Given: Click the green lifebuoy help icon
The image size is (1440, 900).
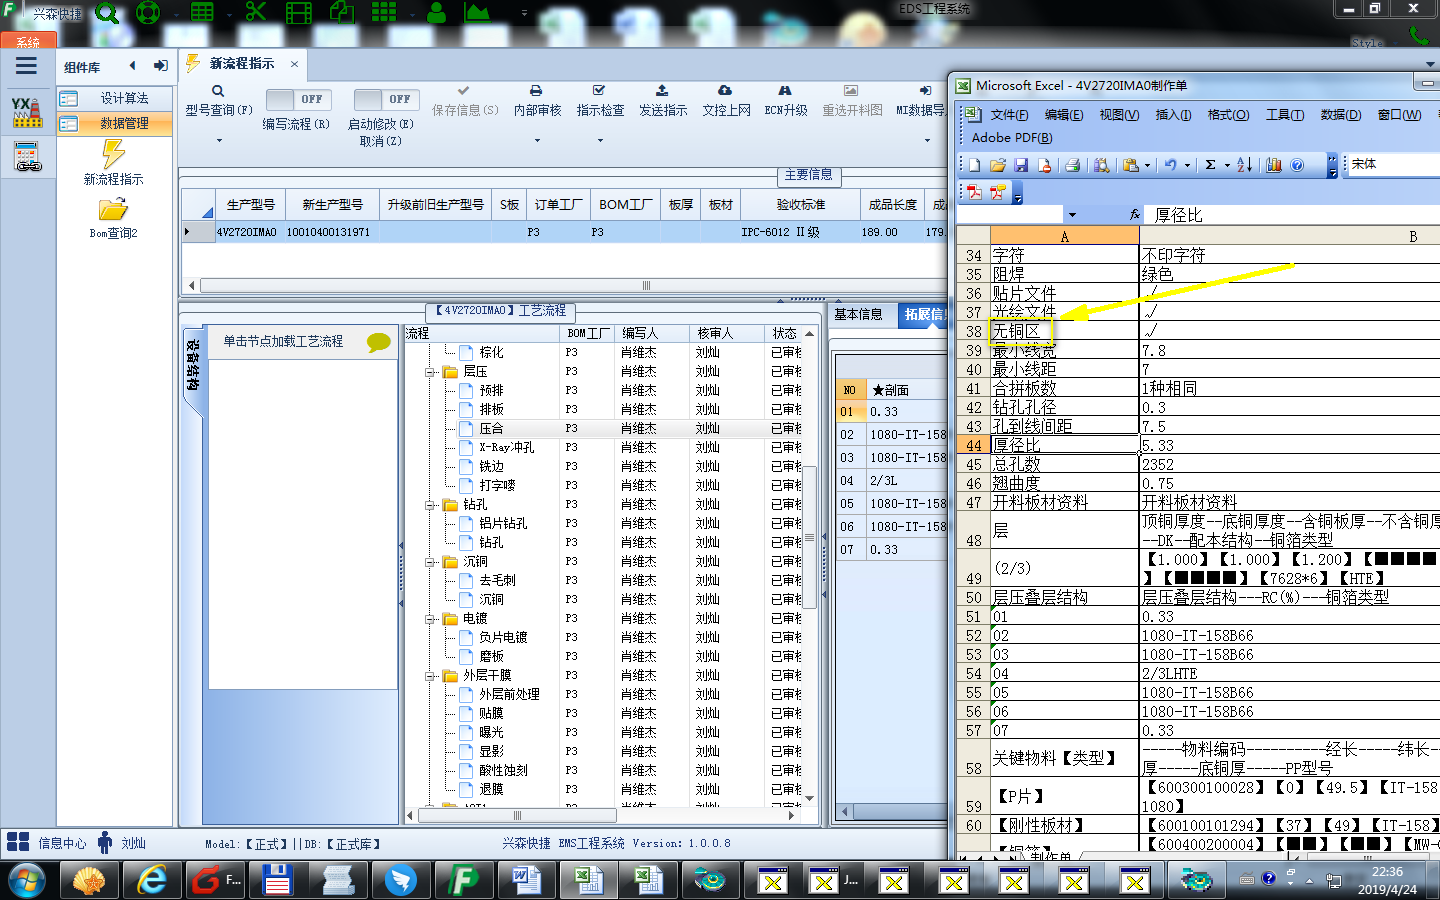Looking at the screenshot, I should pos(148,13).
